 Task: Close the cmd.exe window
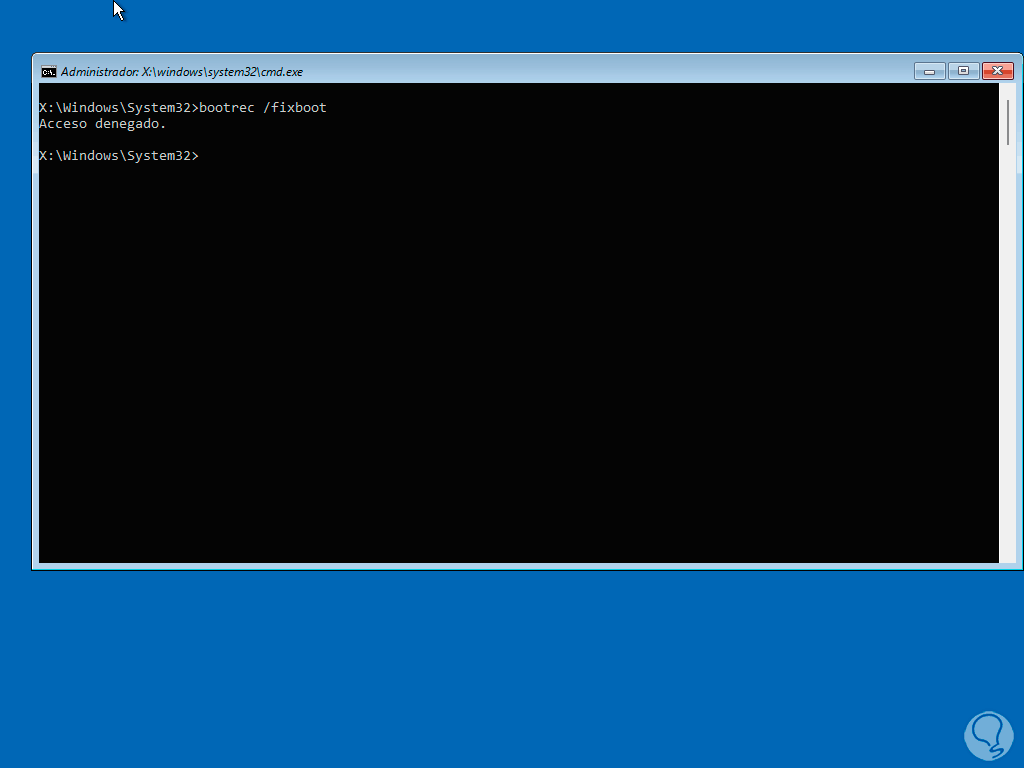998,71
